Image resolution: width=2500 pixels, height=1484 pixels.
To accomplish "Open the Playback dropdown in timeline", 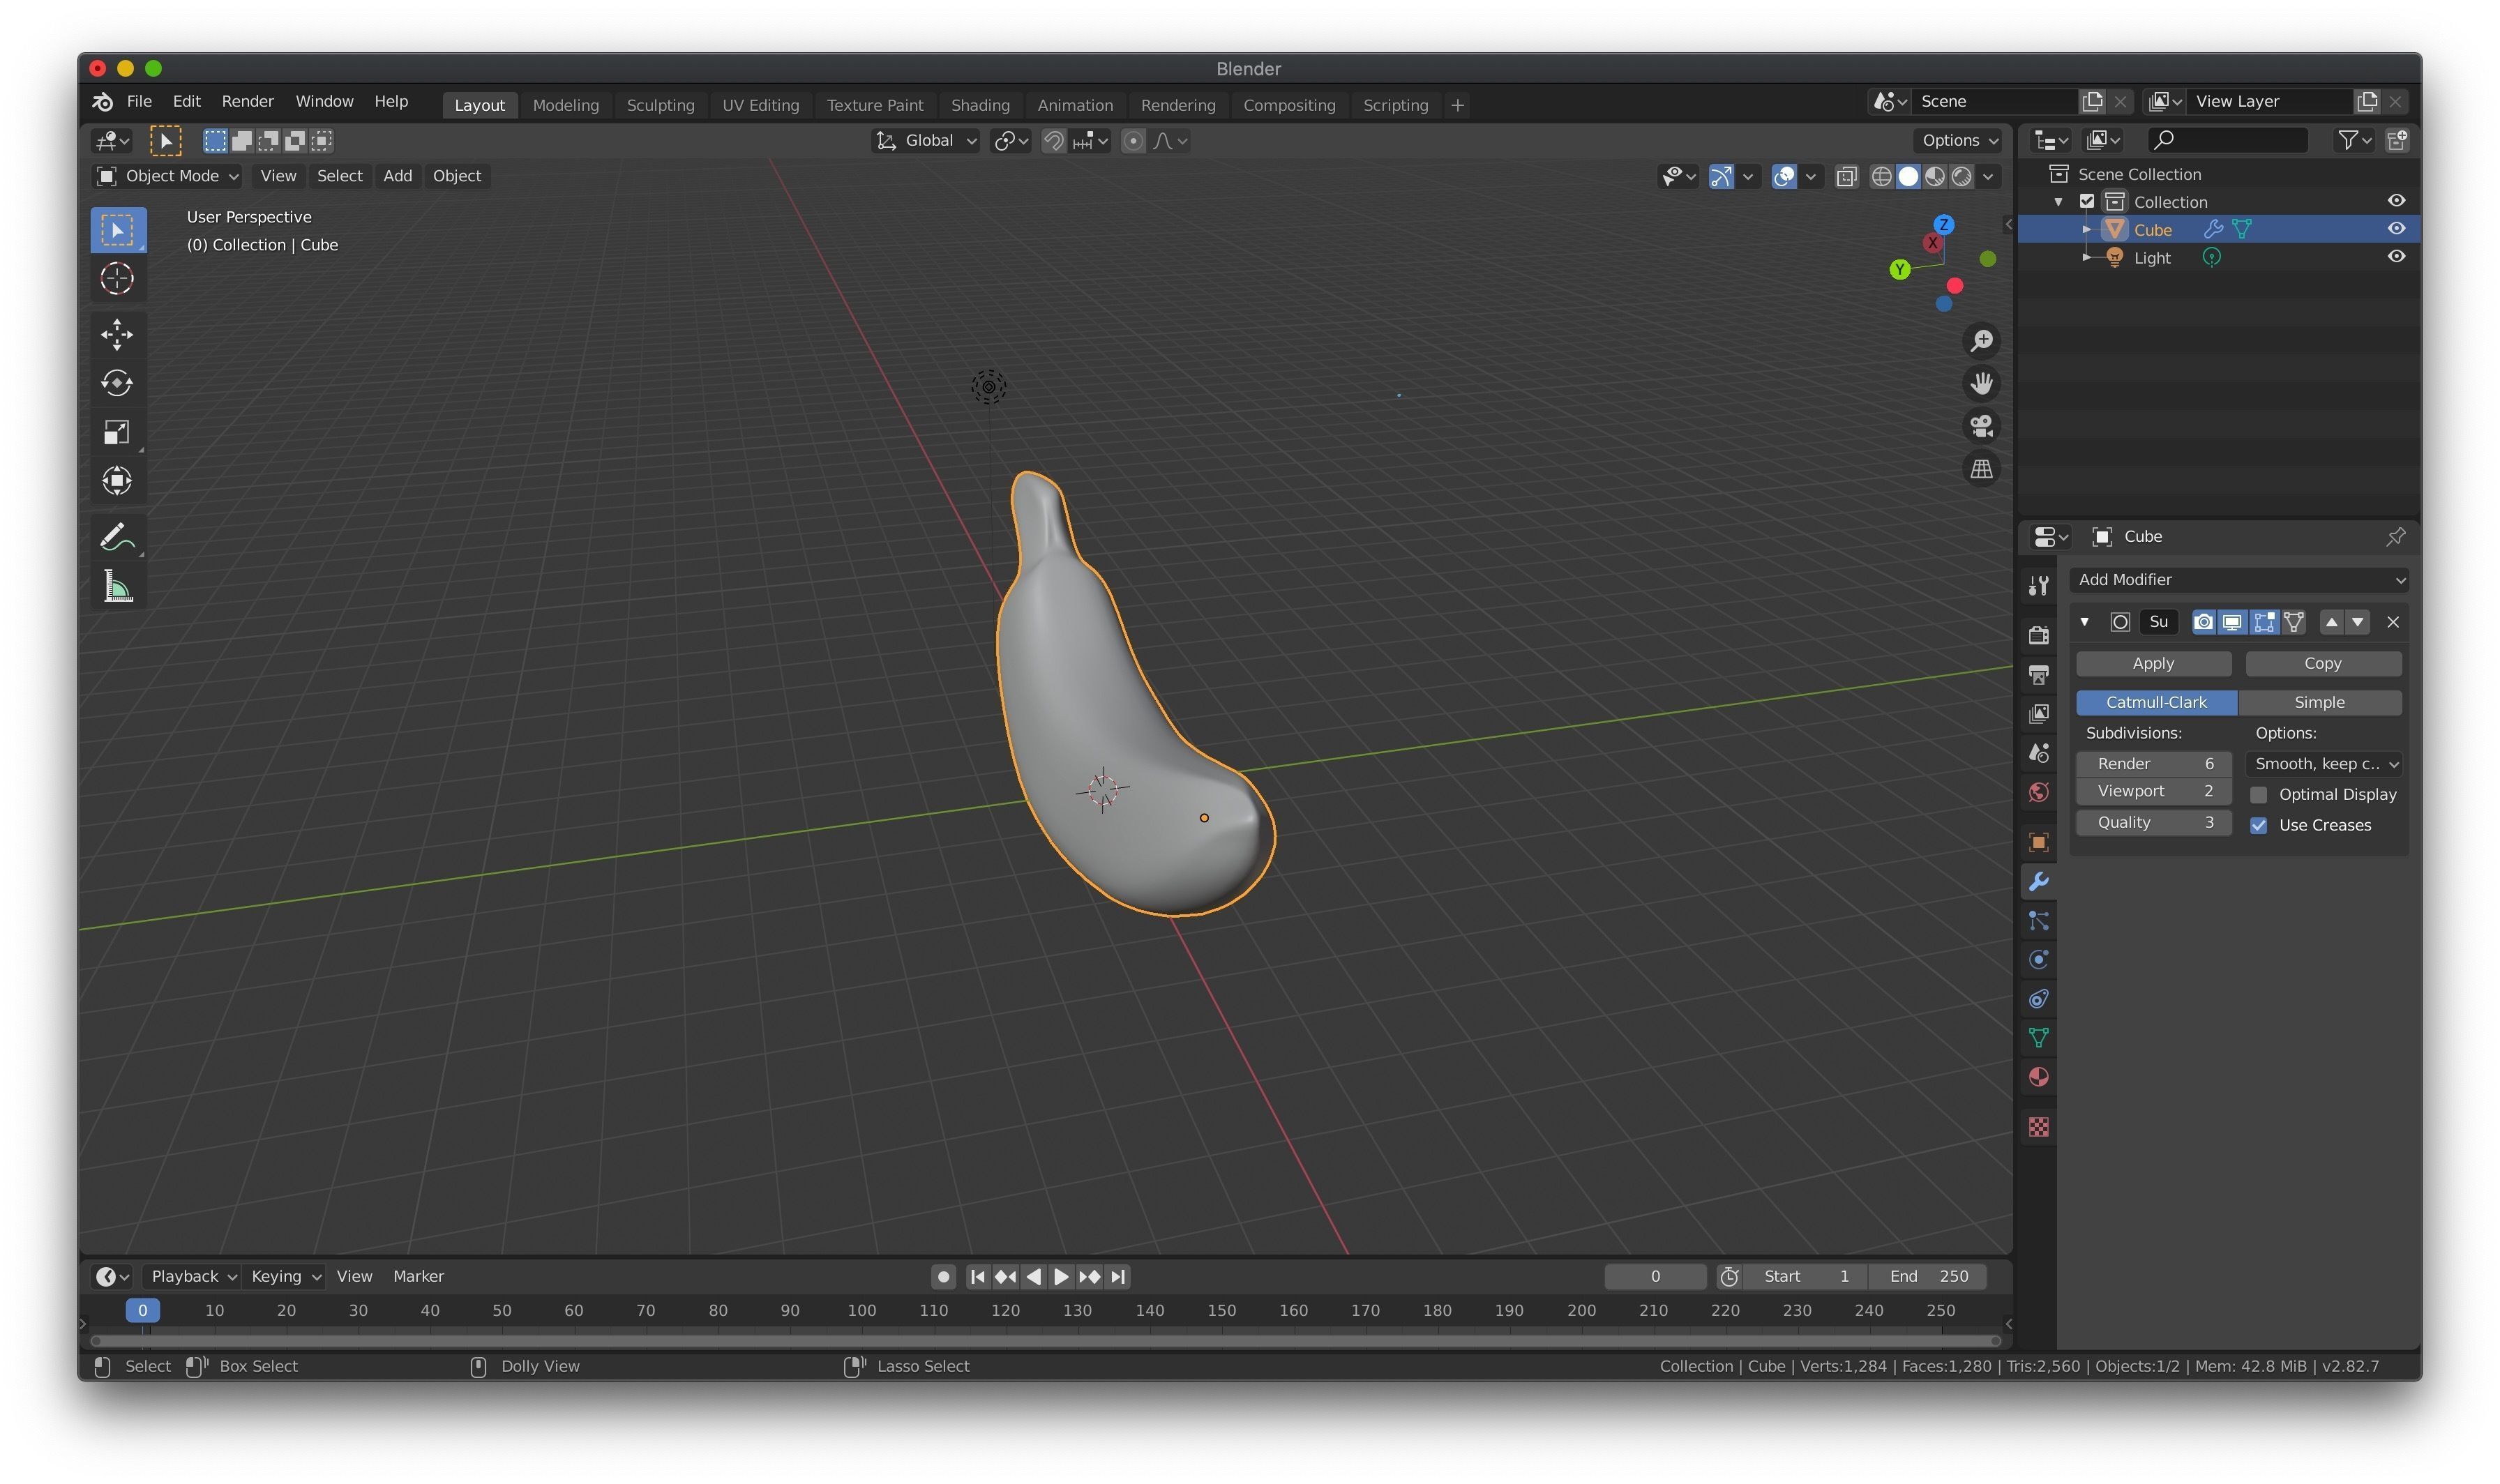I will click(x=192, y=1277).
